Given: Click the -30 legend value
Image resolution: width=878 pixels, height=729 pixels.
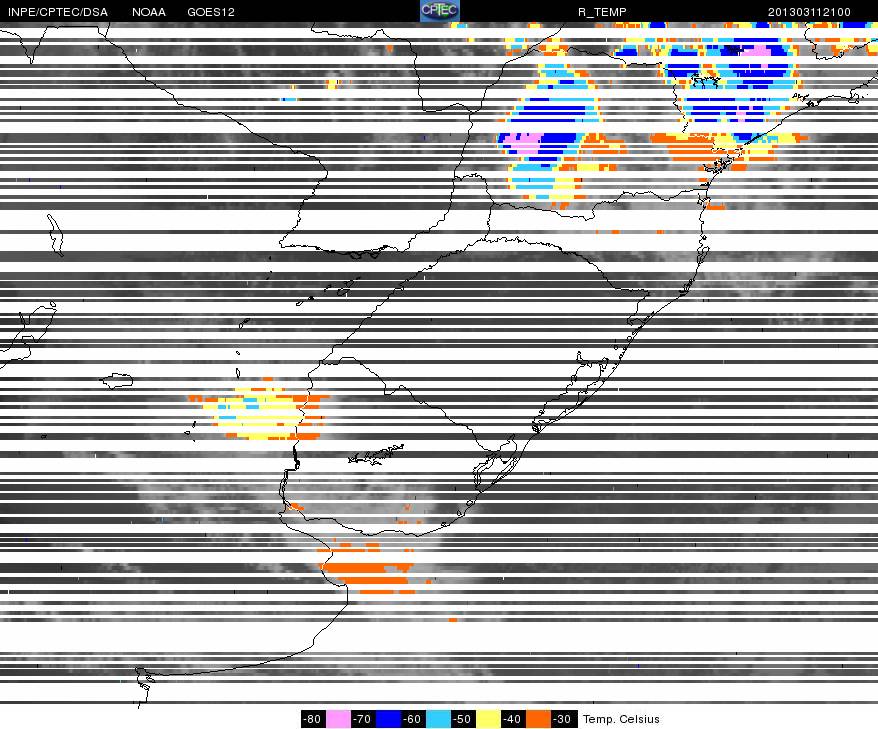Looking at the screenshot, I should pos(563,719).
